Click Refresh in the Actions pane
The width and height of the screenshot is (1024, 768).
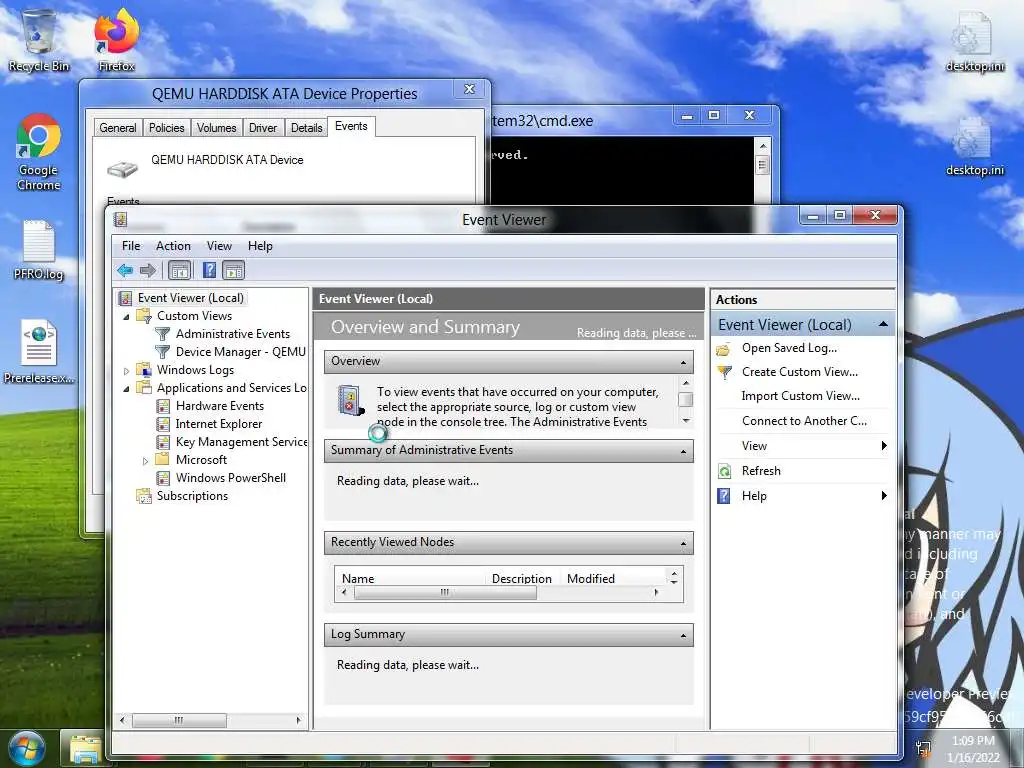(x=761, y=471)
